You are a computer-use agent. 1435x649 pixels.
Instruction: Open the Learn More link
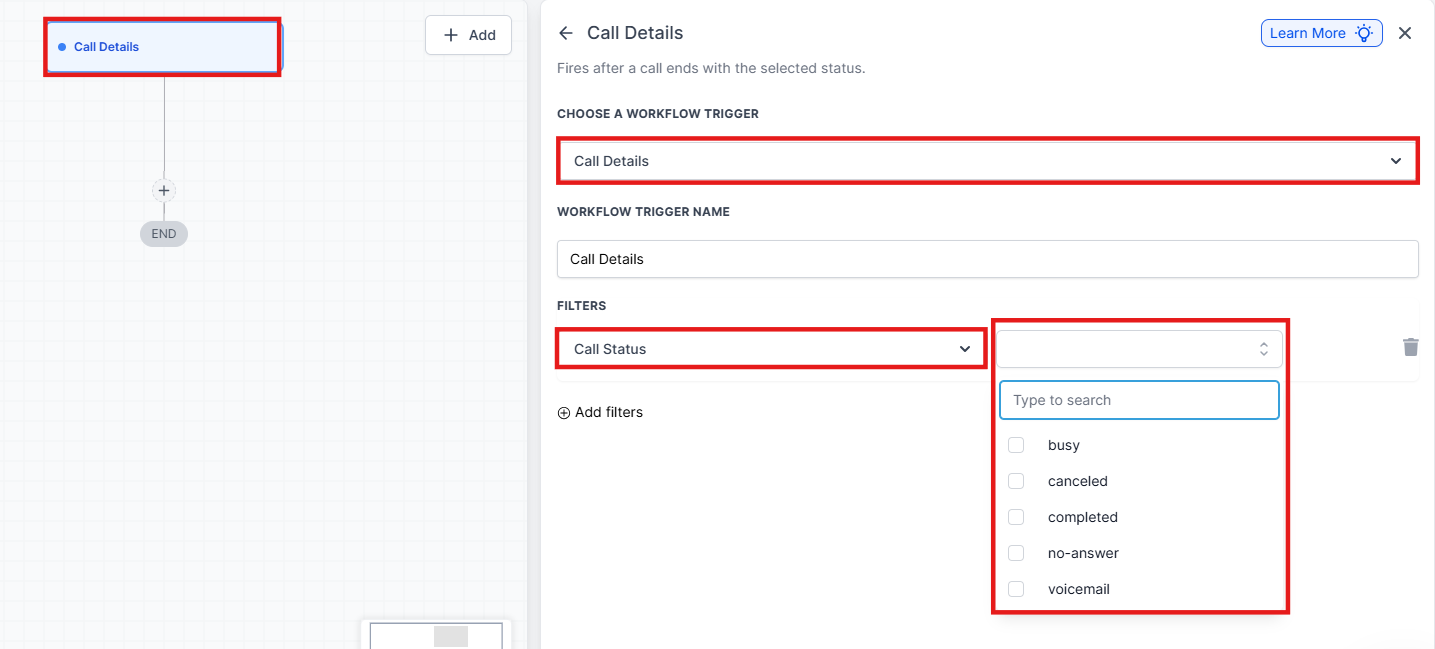click(x=1307, y=33)
